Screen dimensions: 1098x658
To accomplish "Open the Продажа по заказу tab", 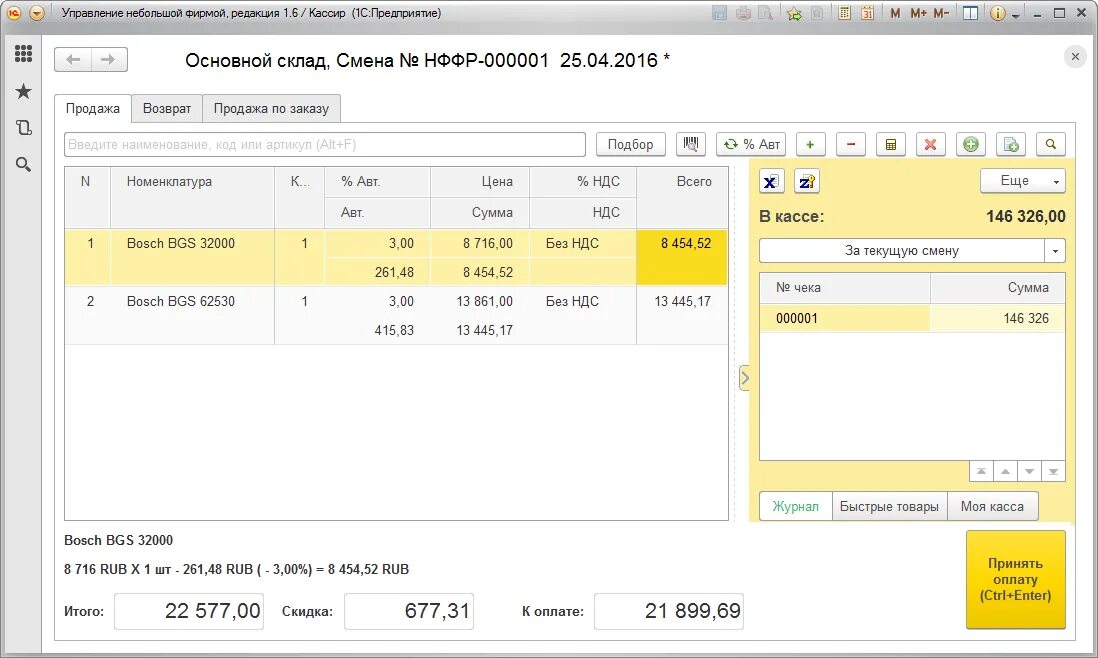I will coord(271,108).
